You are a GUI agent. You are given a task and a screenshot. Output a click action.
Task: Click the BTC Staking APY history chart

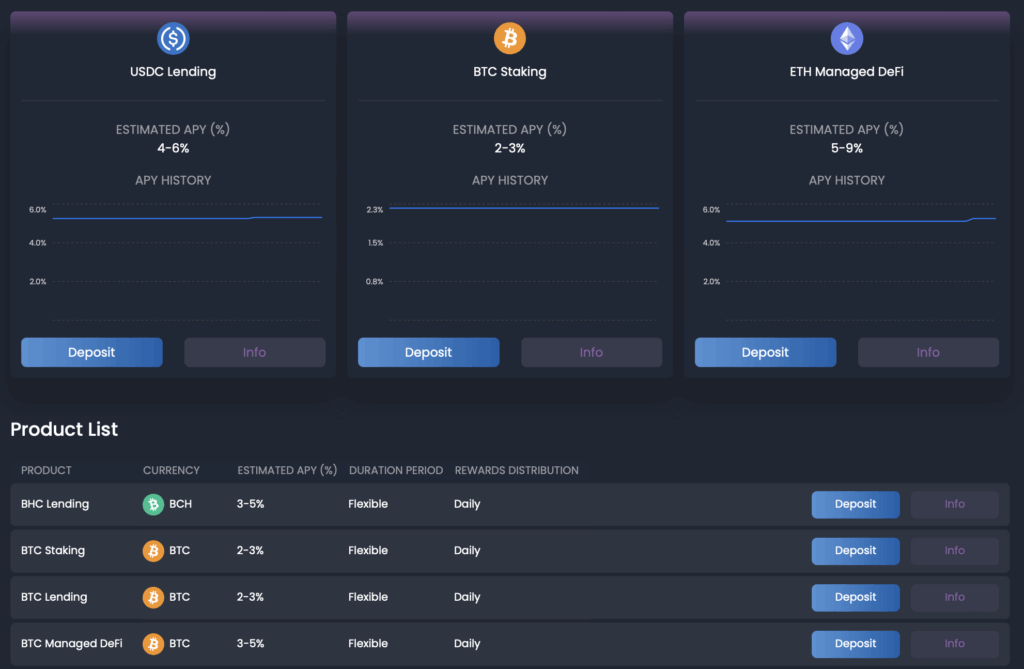[511, 261]
